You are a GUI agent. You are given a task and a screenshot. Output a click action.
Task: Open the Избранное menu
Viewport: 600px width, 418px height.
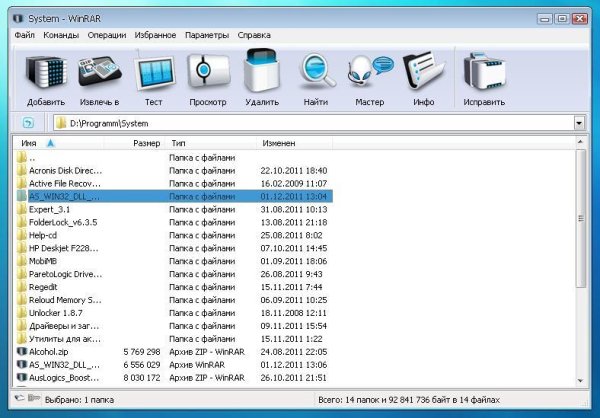tap(154, 35)
